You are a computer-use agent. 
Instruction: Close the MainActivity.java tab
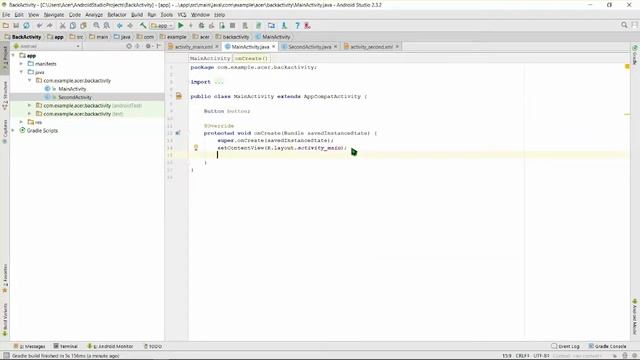273,47
